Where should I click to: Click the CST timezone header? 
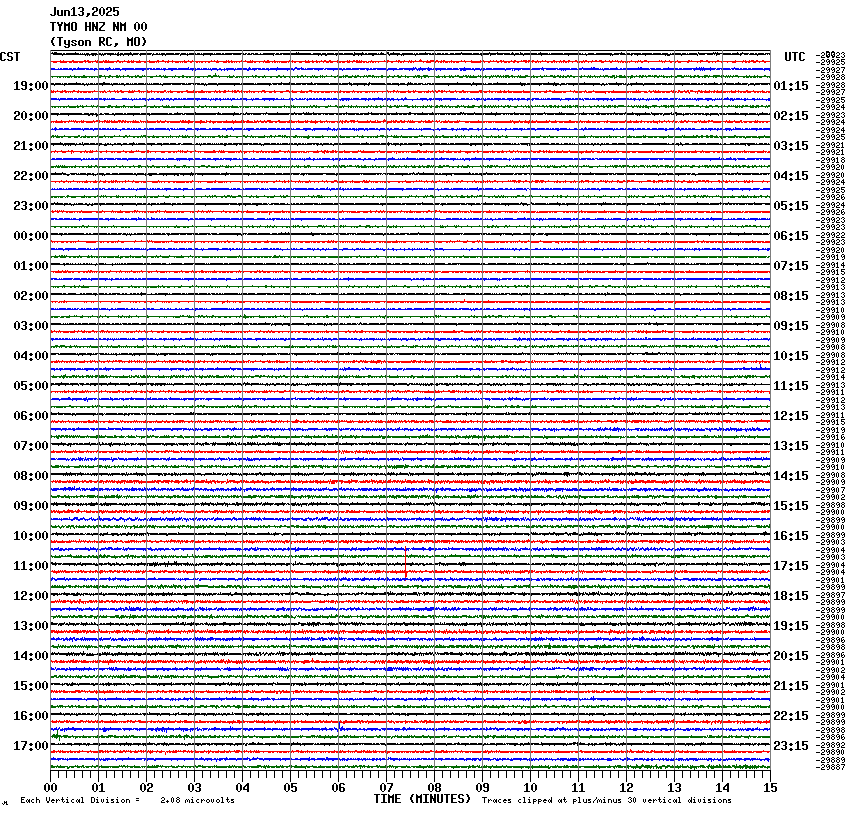[10, 57]
